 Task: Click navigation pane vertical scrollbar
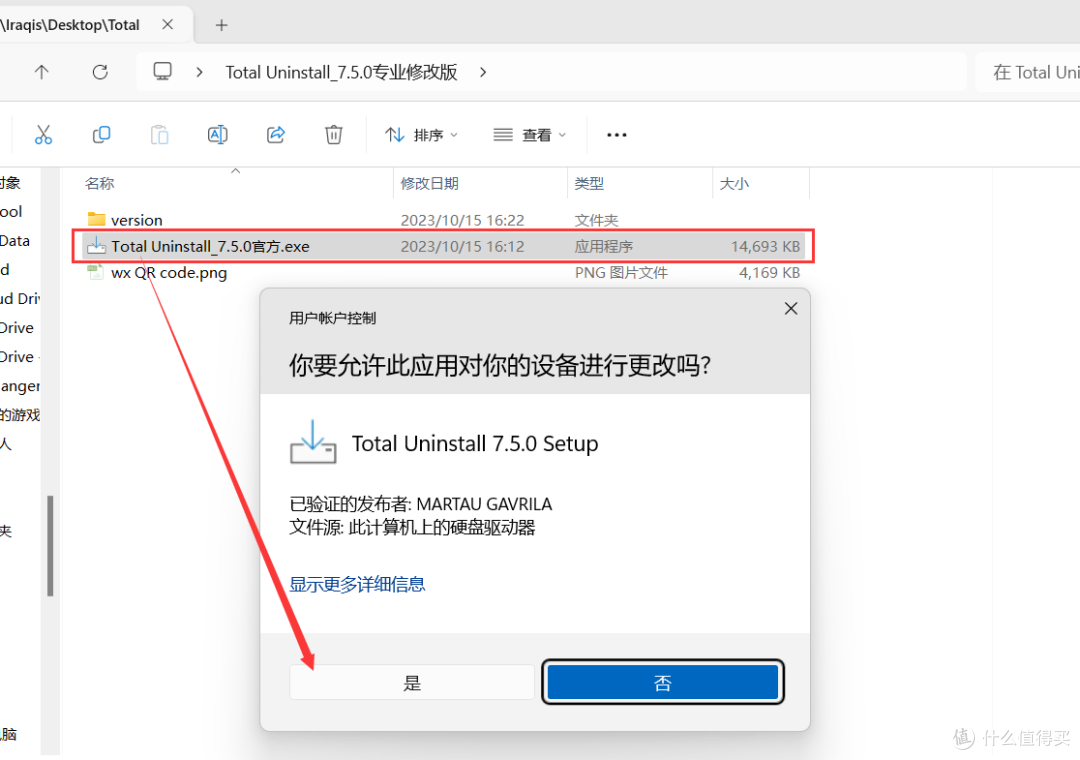click(50, 546)
